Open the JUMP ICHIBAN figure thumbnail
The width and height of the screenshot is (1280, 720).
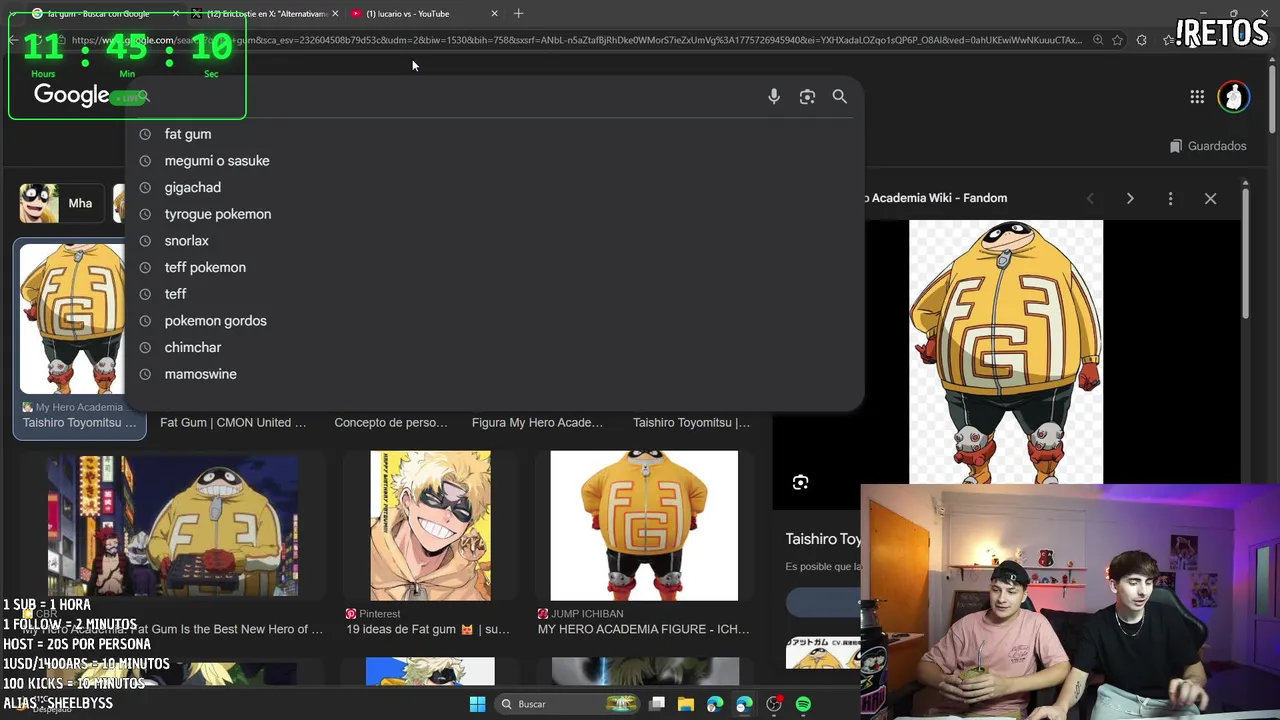tap(644, 526)
